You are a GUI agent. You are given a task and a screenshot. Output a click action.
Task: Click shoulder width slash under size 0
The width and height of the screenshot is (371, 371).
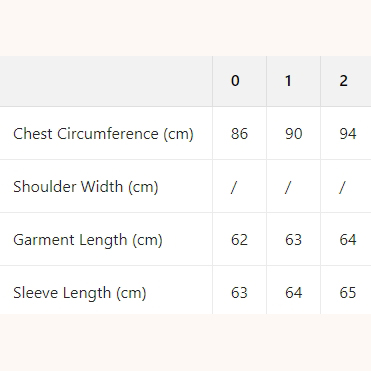[x=234, y=187]
